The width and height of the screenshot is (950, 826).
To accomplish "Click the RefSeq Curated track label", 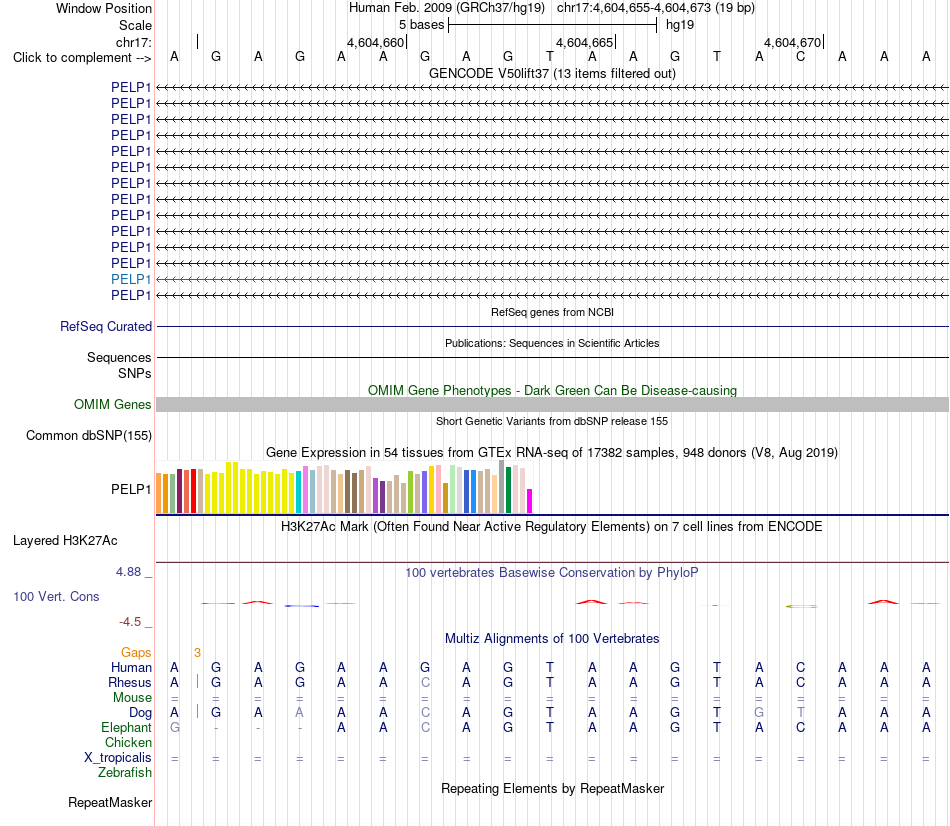I will [106, 327].
